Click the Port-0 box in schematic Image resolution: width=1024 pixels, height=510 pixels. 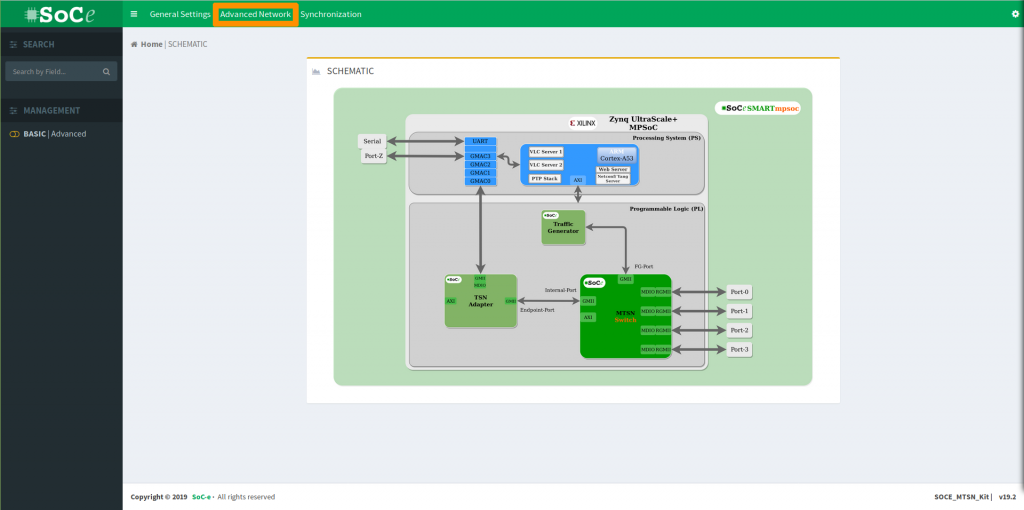tap(739, 292)
